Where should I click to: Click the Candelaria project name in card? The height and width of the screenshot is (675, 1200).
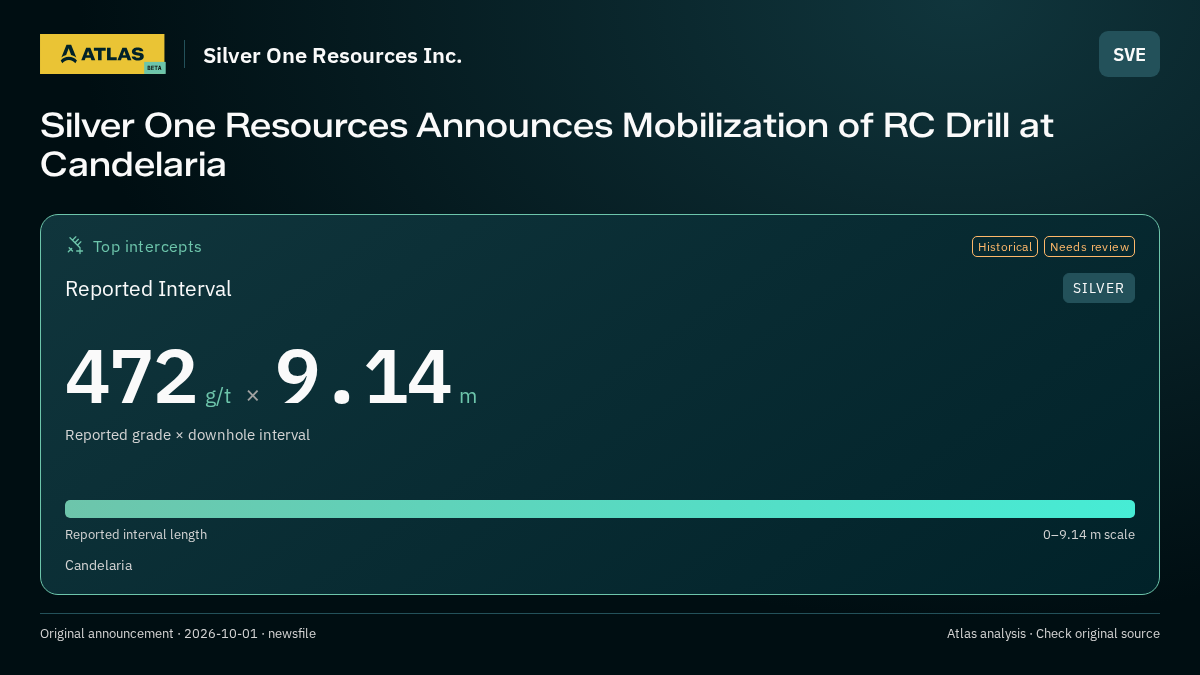[98, 565]
